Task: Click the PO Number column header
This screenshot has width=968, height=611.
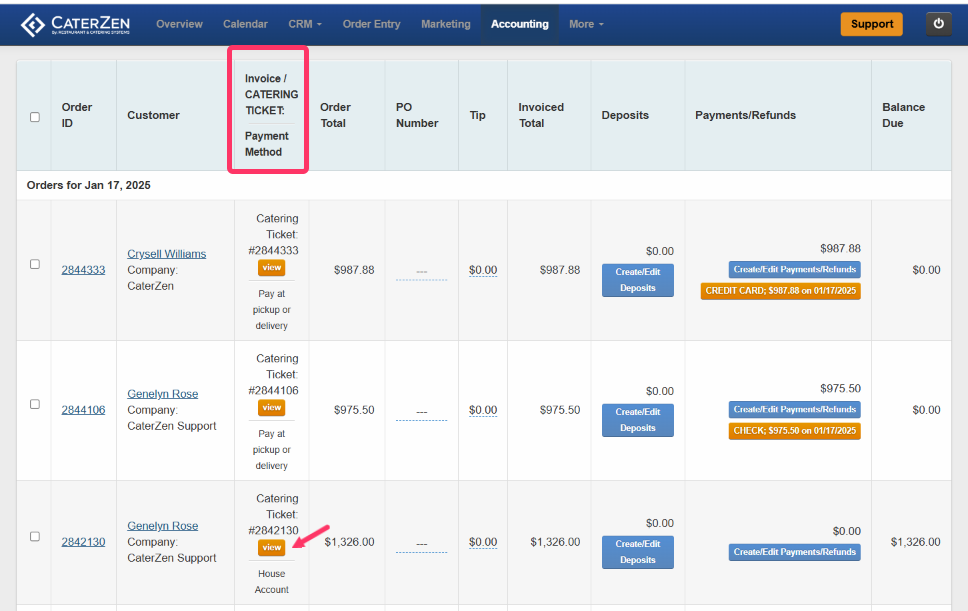Action: tap(417, 115)
